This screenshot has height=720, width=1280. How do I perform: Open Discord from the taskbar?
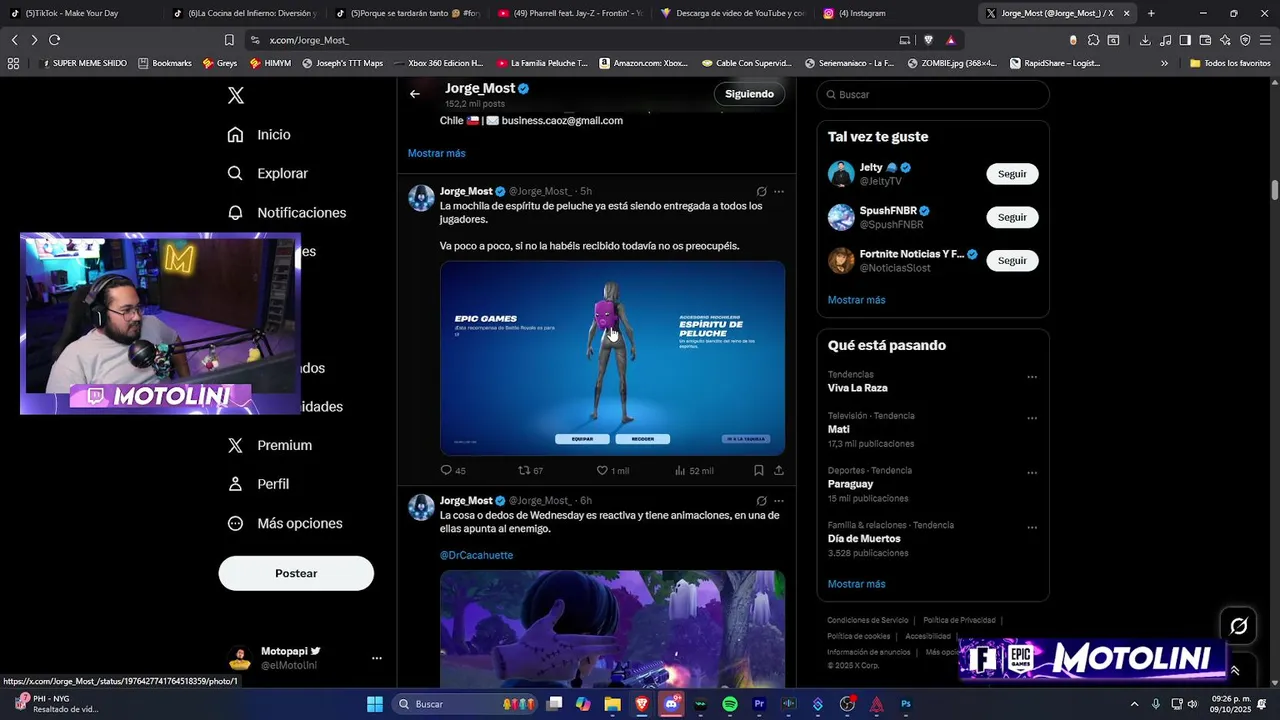tap(671, 704)
